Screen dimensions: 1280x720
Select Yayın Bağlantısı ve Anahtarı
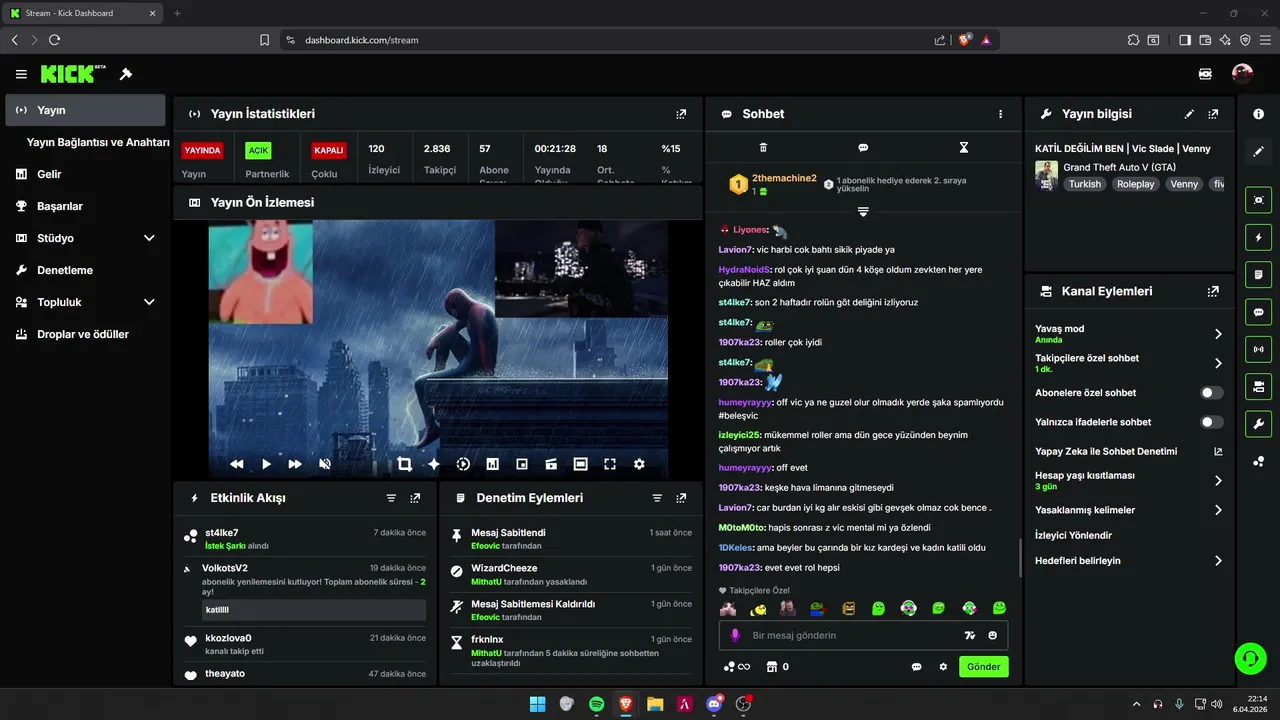98,142
